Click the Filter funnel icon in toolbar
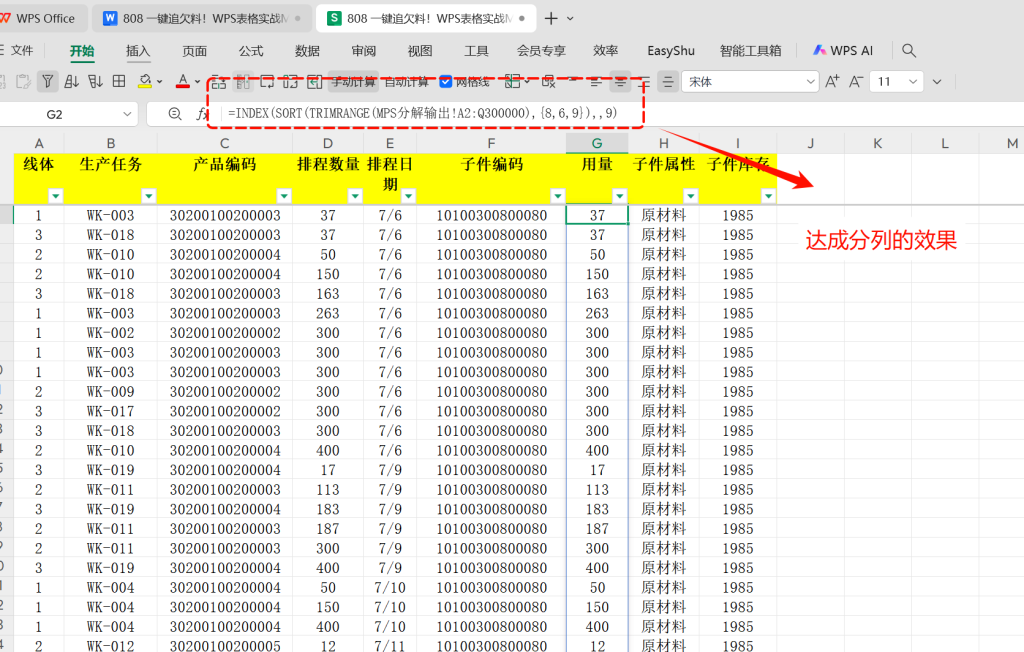1024x652 pixels. coord(48,82)
